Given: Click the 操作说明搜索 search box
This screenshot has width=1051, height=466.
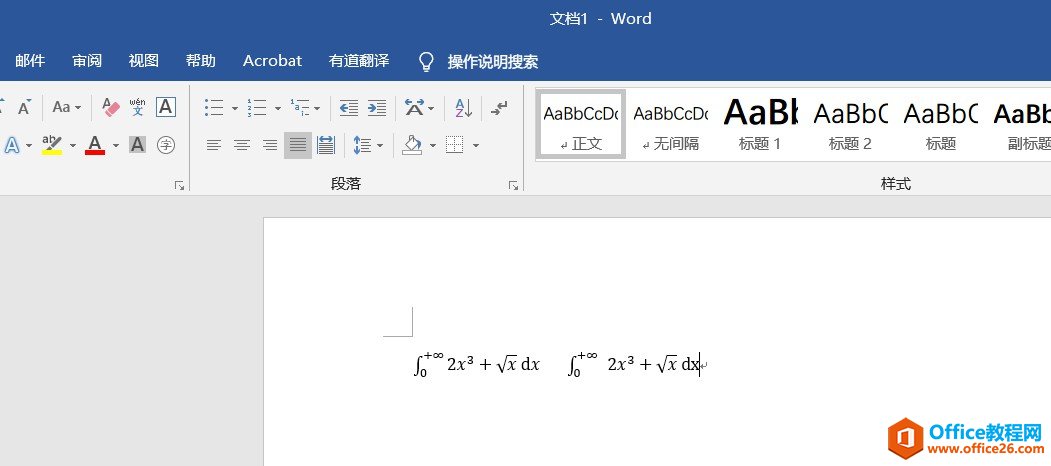Looking at the screenshot, I should (x=492, y=61).
